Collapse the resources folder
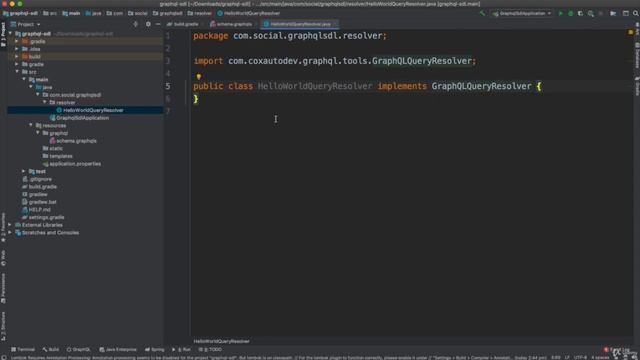 pyautogui.click(x=31, y=125)
